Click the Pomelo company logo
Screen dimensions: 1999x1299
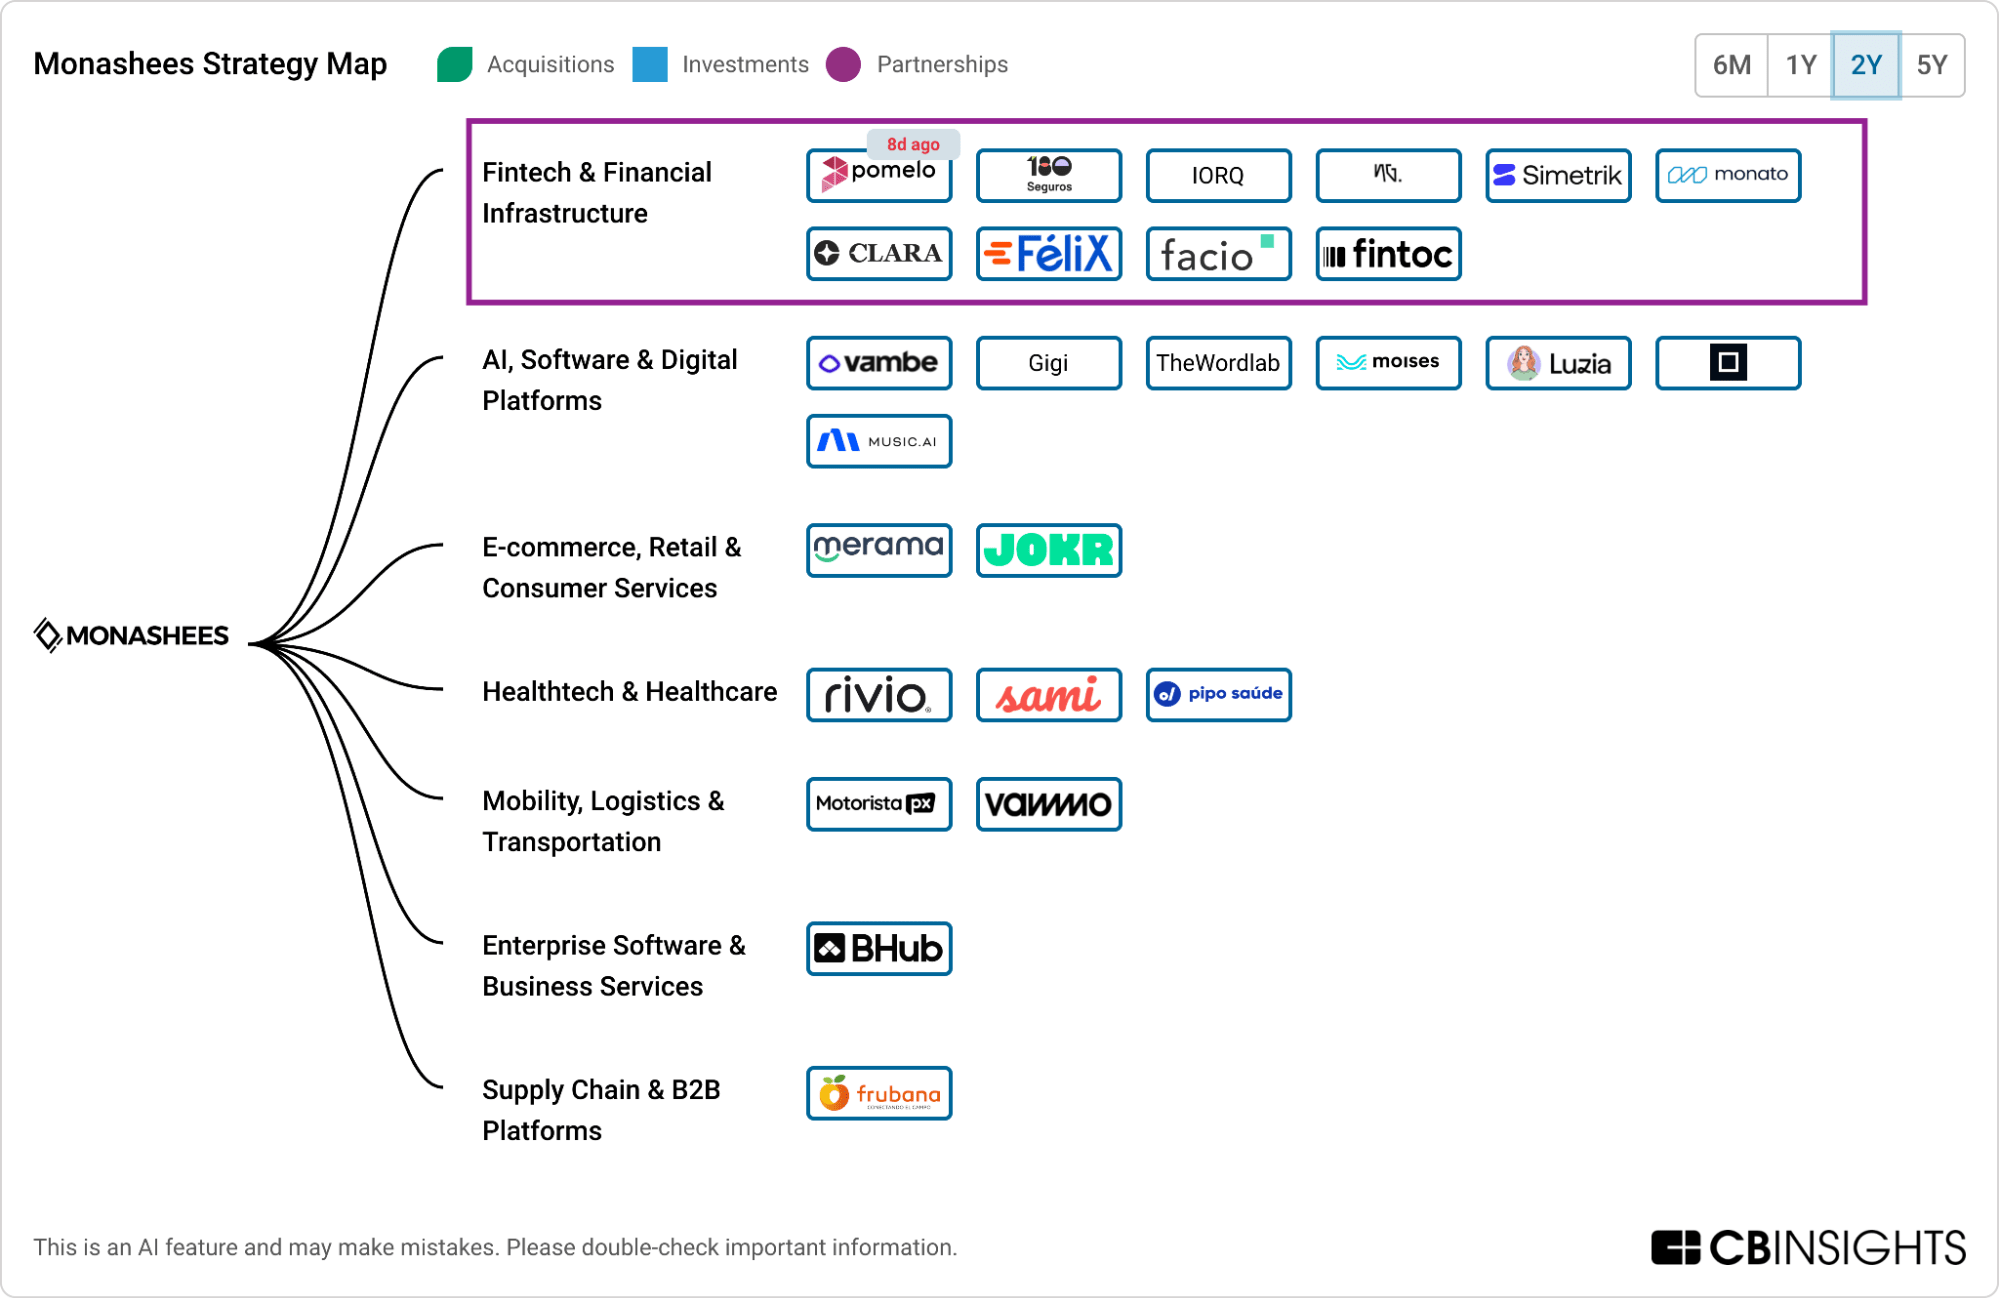878,175
